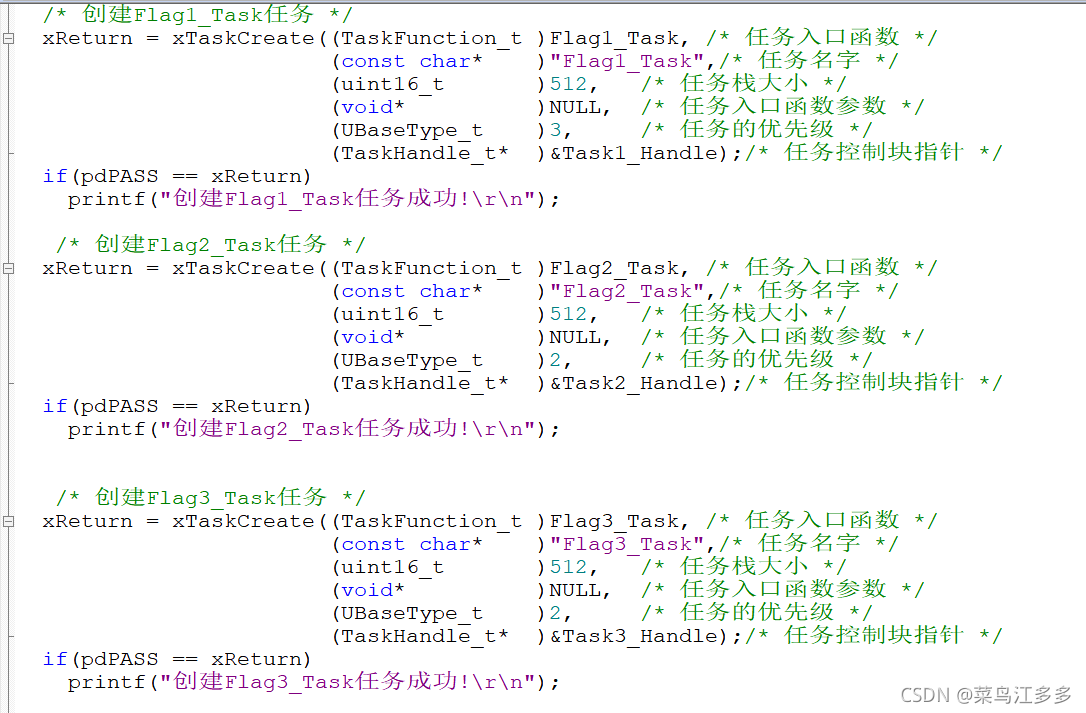
Task: Click printf line for Flag3_Task任务成功
Action: pyautogui.click(x=313, y=683)
